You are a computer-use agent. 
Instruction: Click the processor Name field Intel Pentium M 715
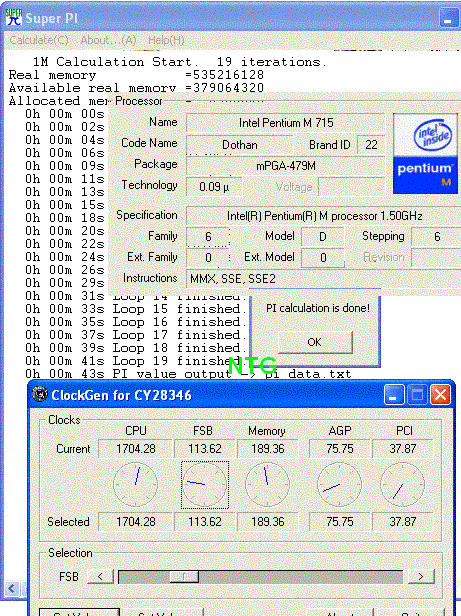coord(286,123)
